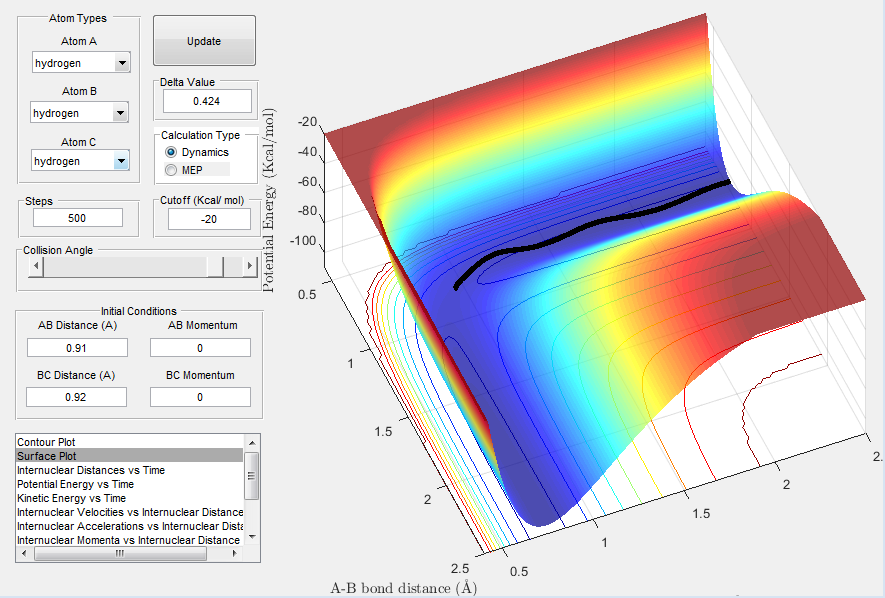Pick Kinetic Energy vs Time from list
Image resolution: width=885 pixels, height=598 pixels.
click(71, 498)
